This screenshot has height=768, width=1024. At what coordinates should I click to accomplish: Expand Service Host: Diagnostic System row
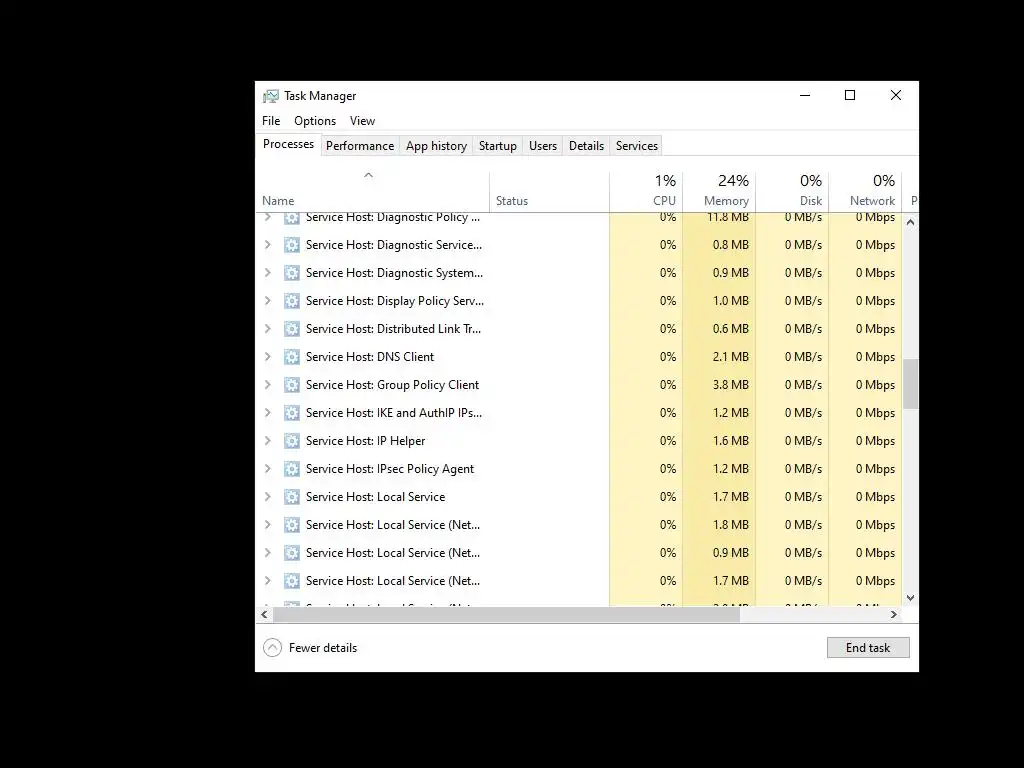coord(267,273)
